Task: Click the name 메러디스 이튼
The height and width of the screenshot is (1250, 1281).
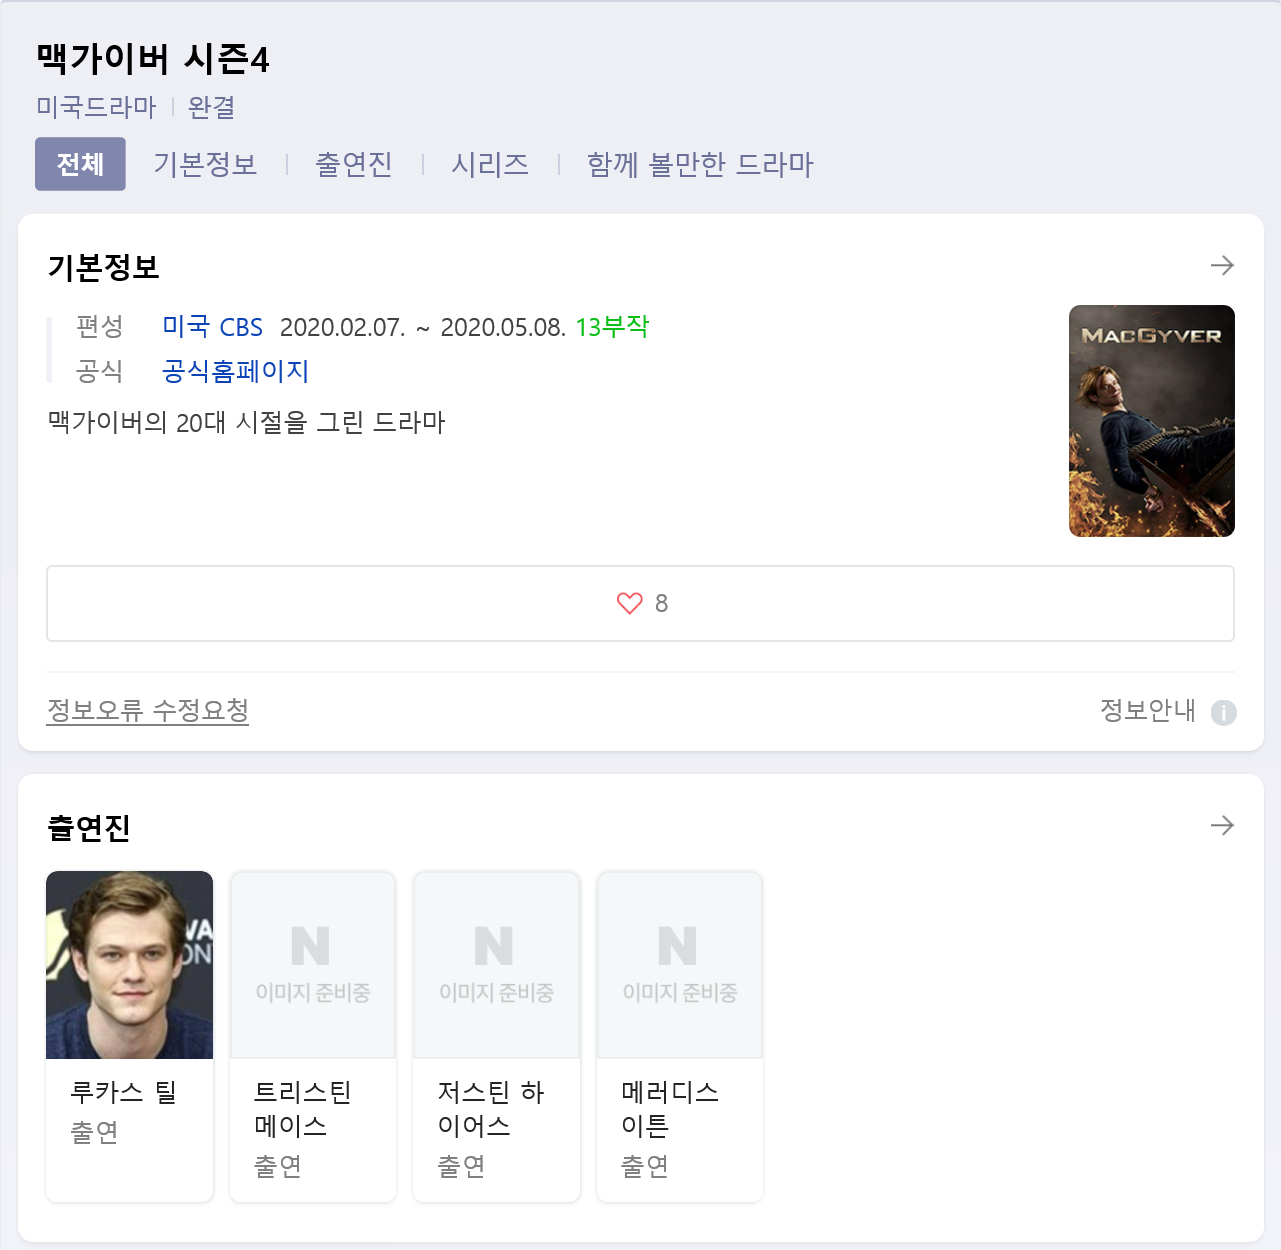Action: click(670, 1109)
